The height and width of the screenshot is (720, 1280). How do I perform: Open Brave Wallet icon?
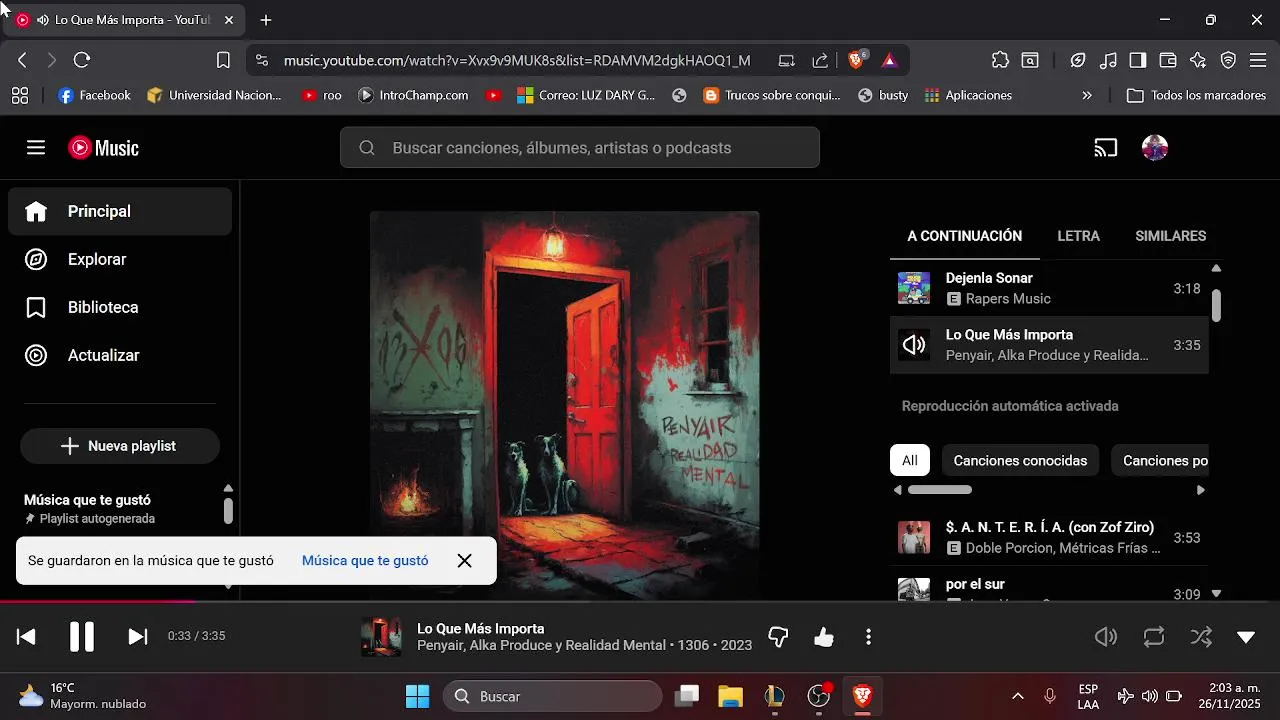[x=1167, y=60]
